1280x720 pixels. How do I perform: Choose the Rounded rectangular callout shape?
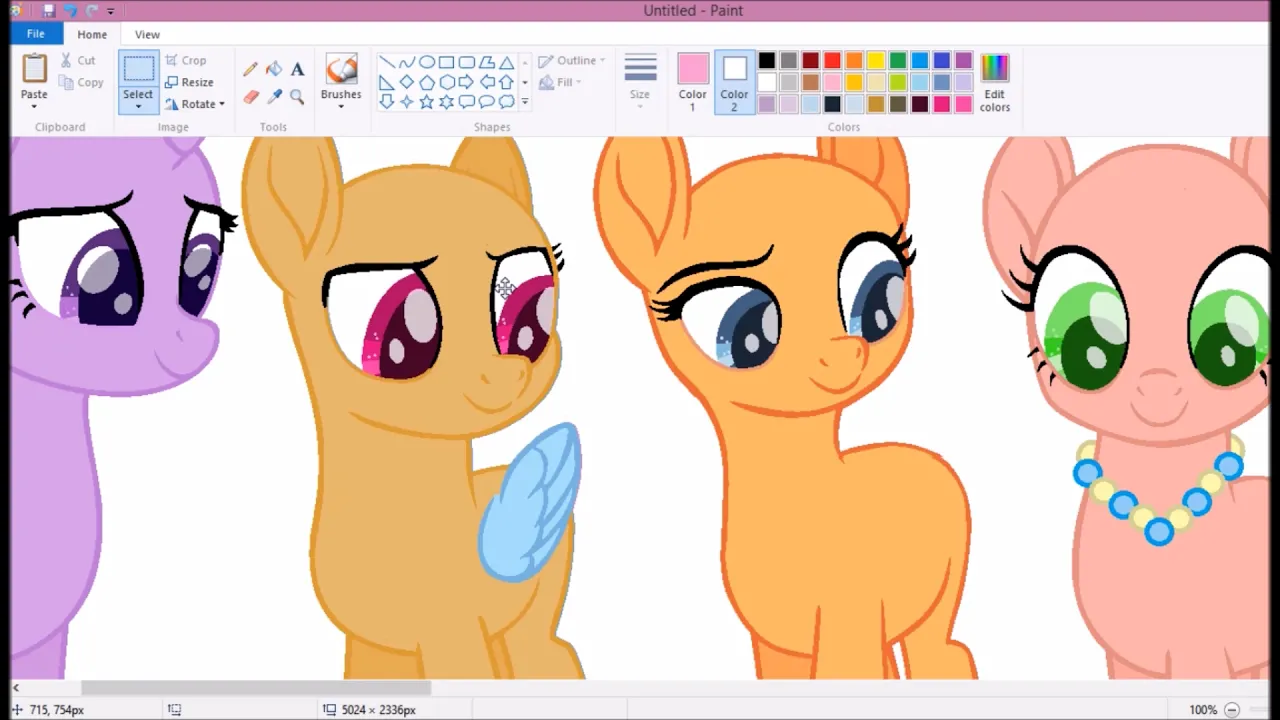(467, 102)
